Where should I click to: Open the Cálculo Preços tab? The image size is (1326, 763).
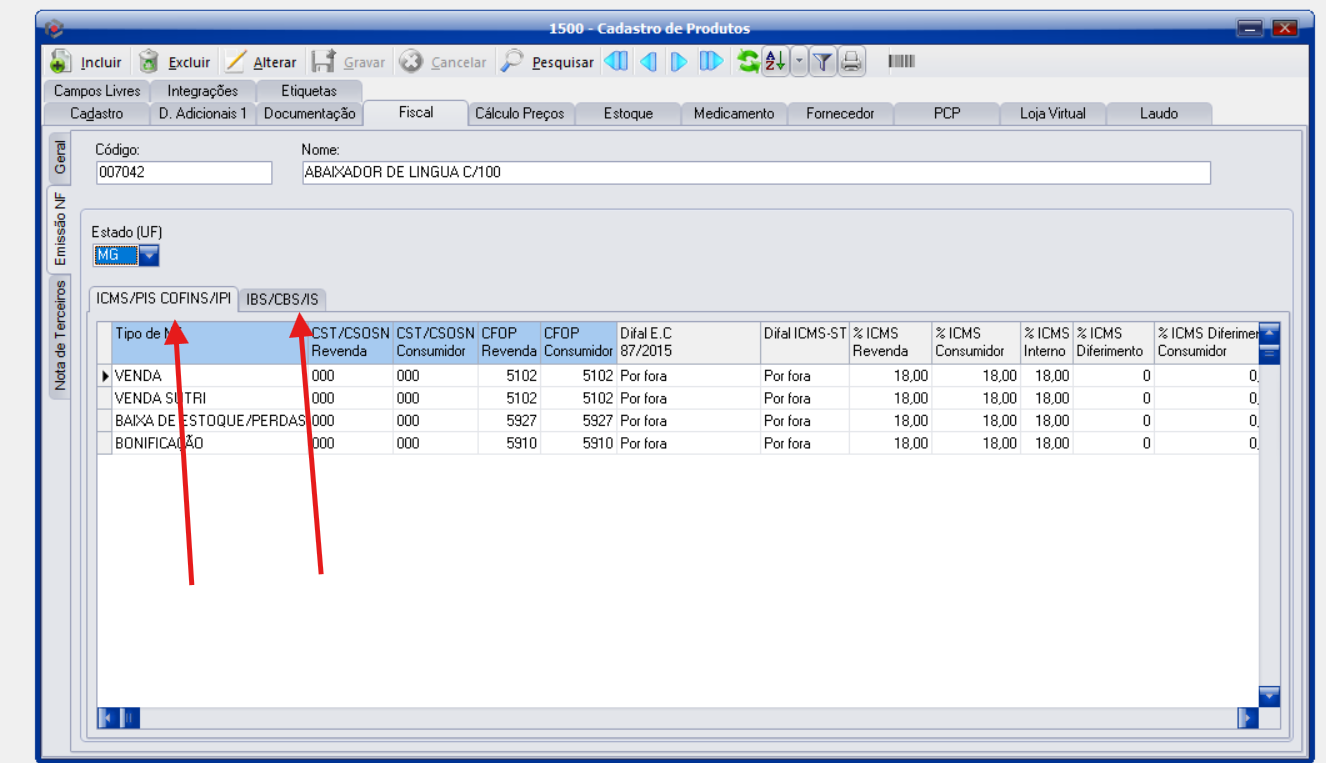click(x=519, y=114)
